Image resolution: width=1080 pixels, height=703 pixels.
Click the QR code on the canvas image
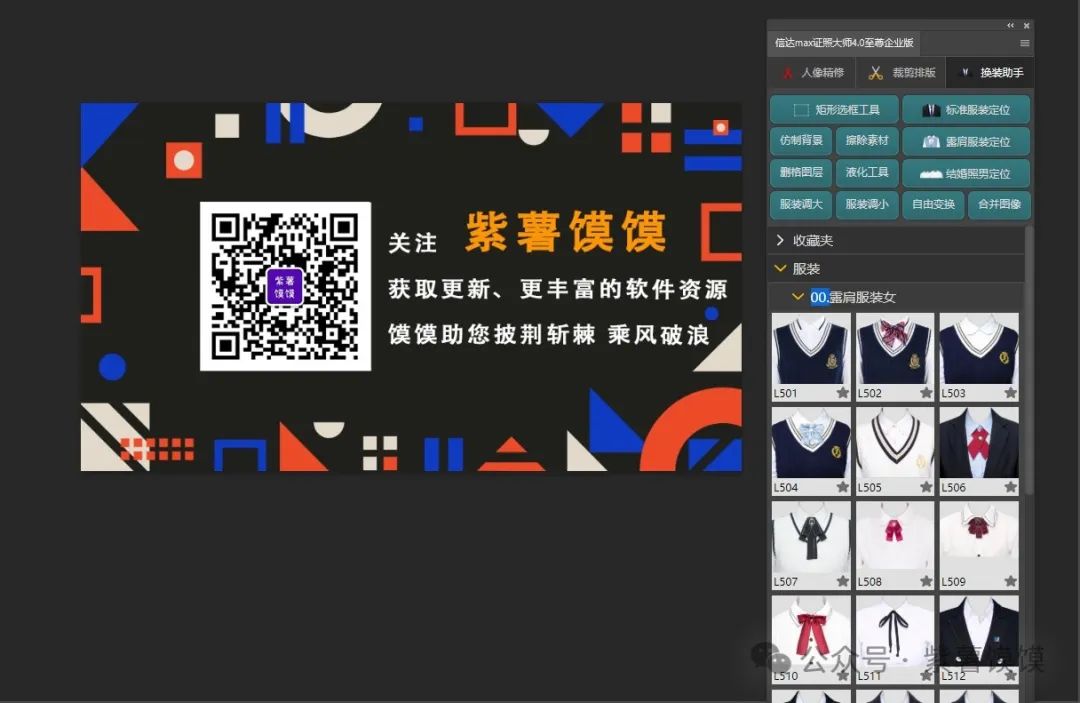pos(285,286)
